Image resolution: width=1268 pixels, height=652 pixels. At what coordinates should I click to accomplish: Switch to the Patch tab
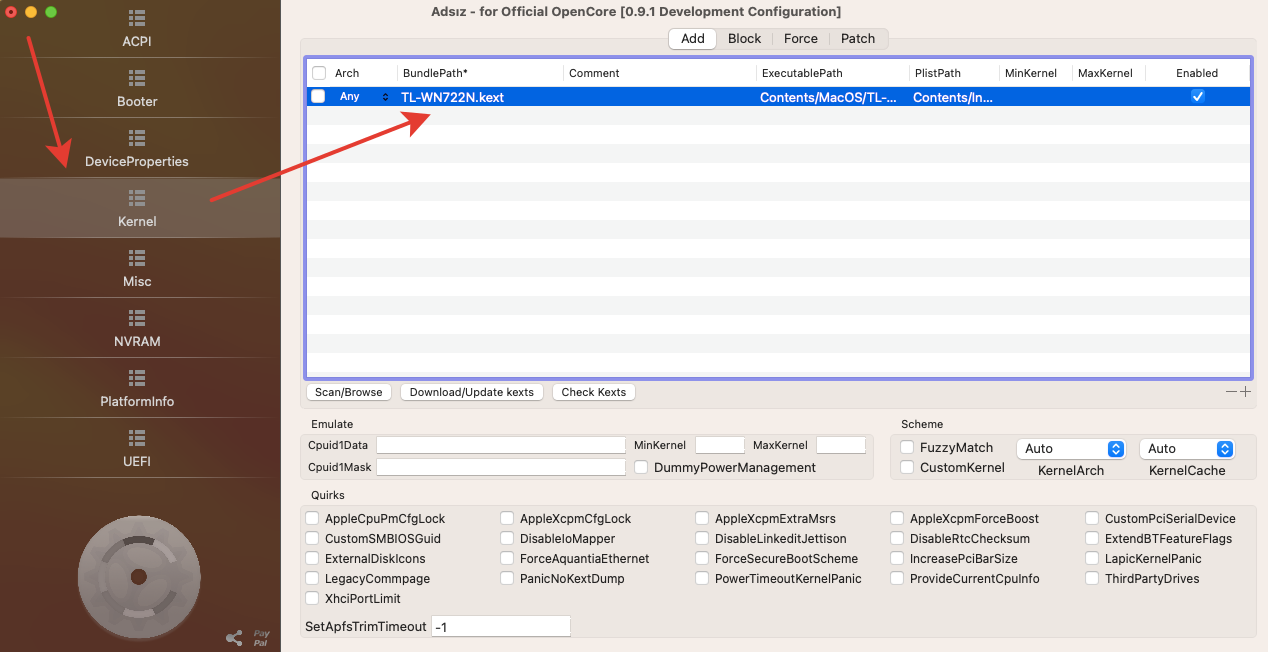[x=857, y=39]
